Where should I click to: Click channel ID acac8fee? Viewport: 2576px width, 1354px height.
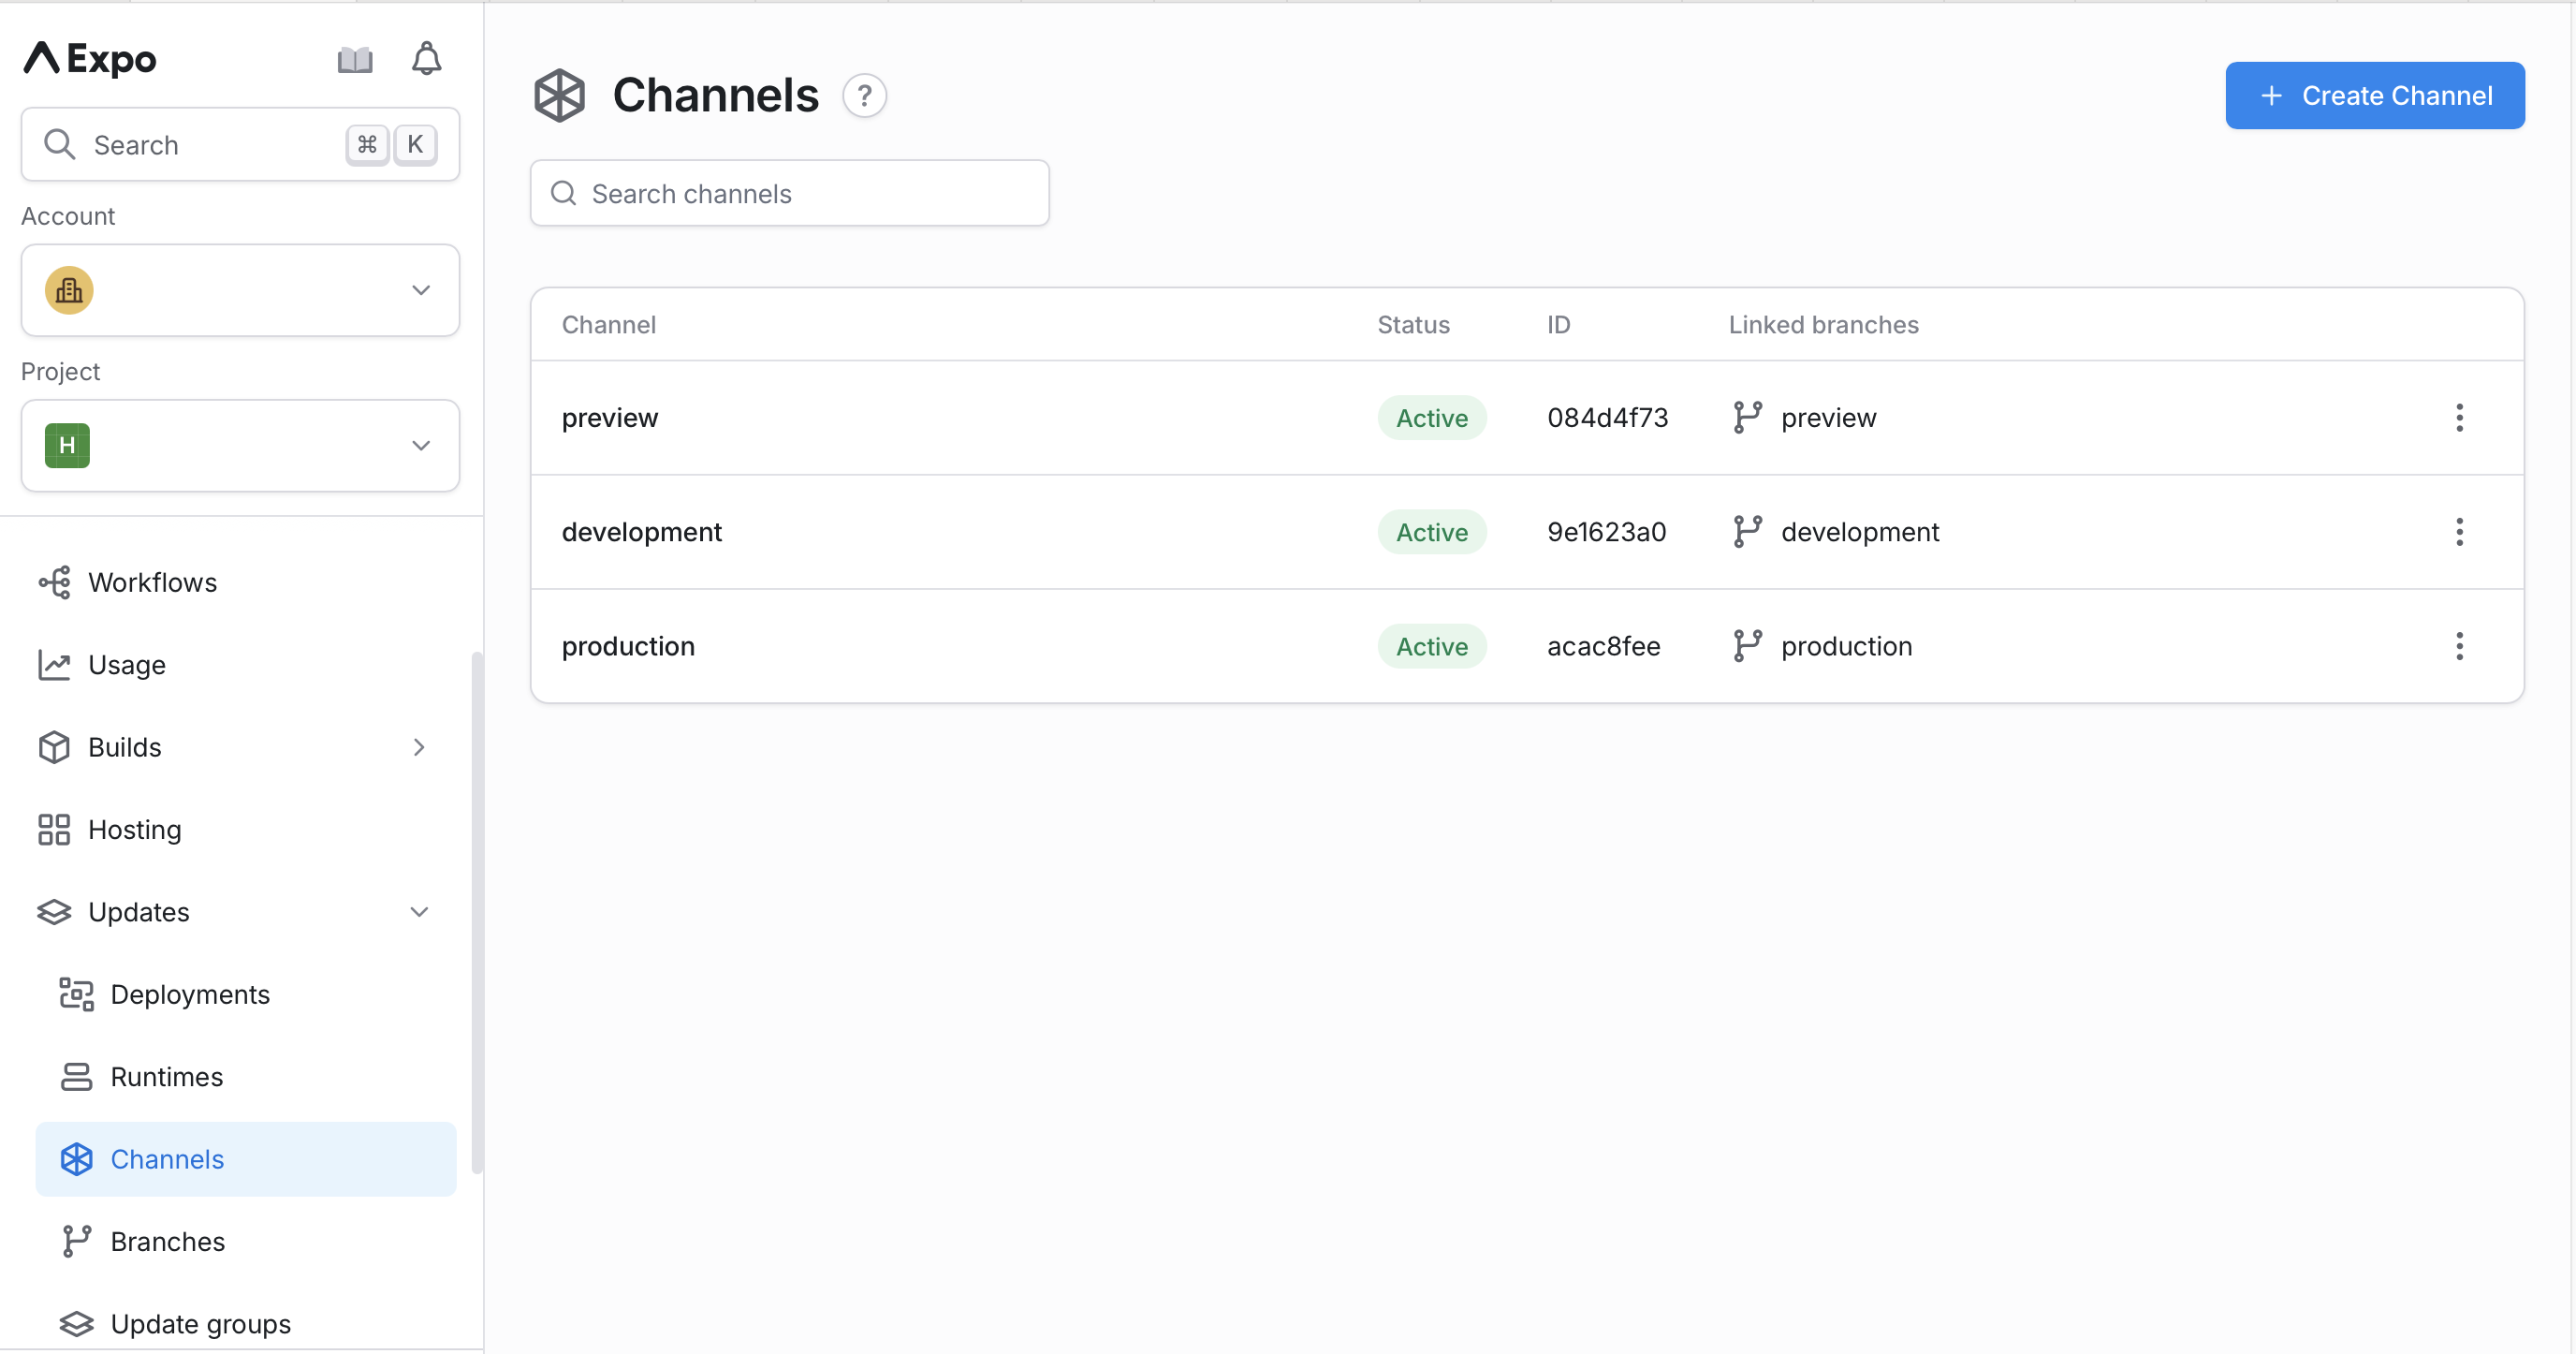click(1603, 646)
